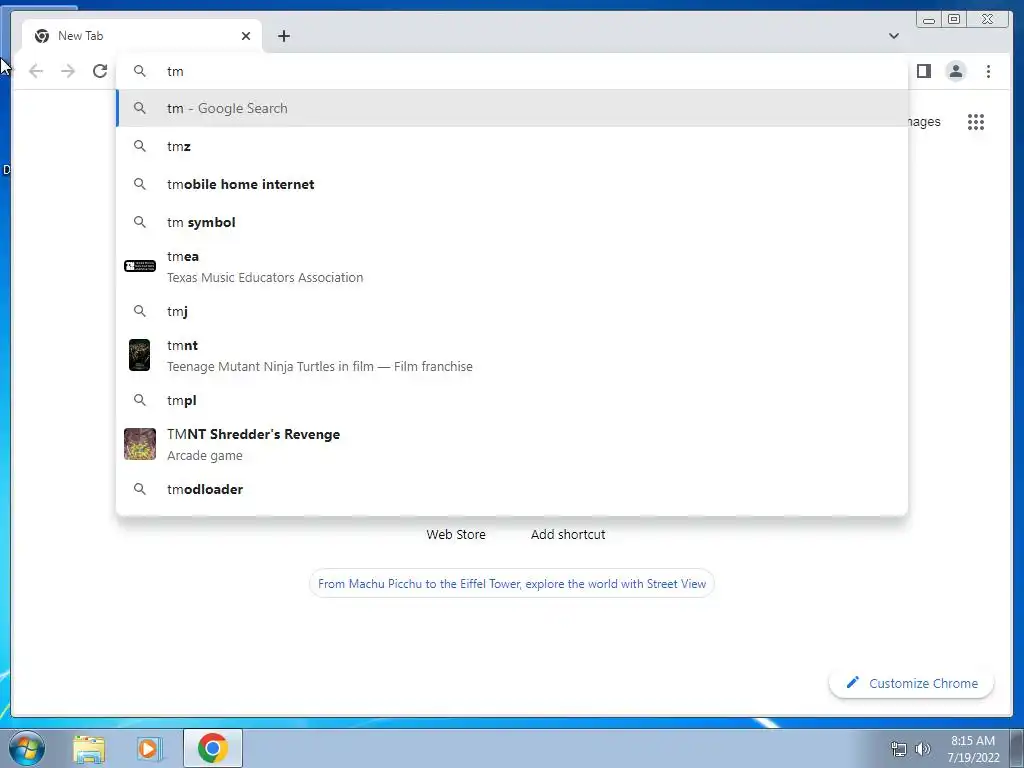Click search icon beside 'tmodloader'
Image resolution: width=1024 pixels, height=768 pixels.
click(x=140, y=489)
